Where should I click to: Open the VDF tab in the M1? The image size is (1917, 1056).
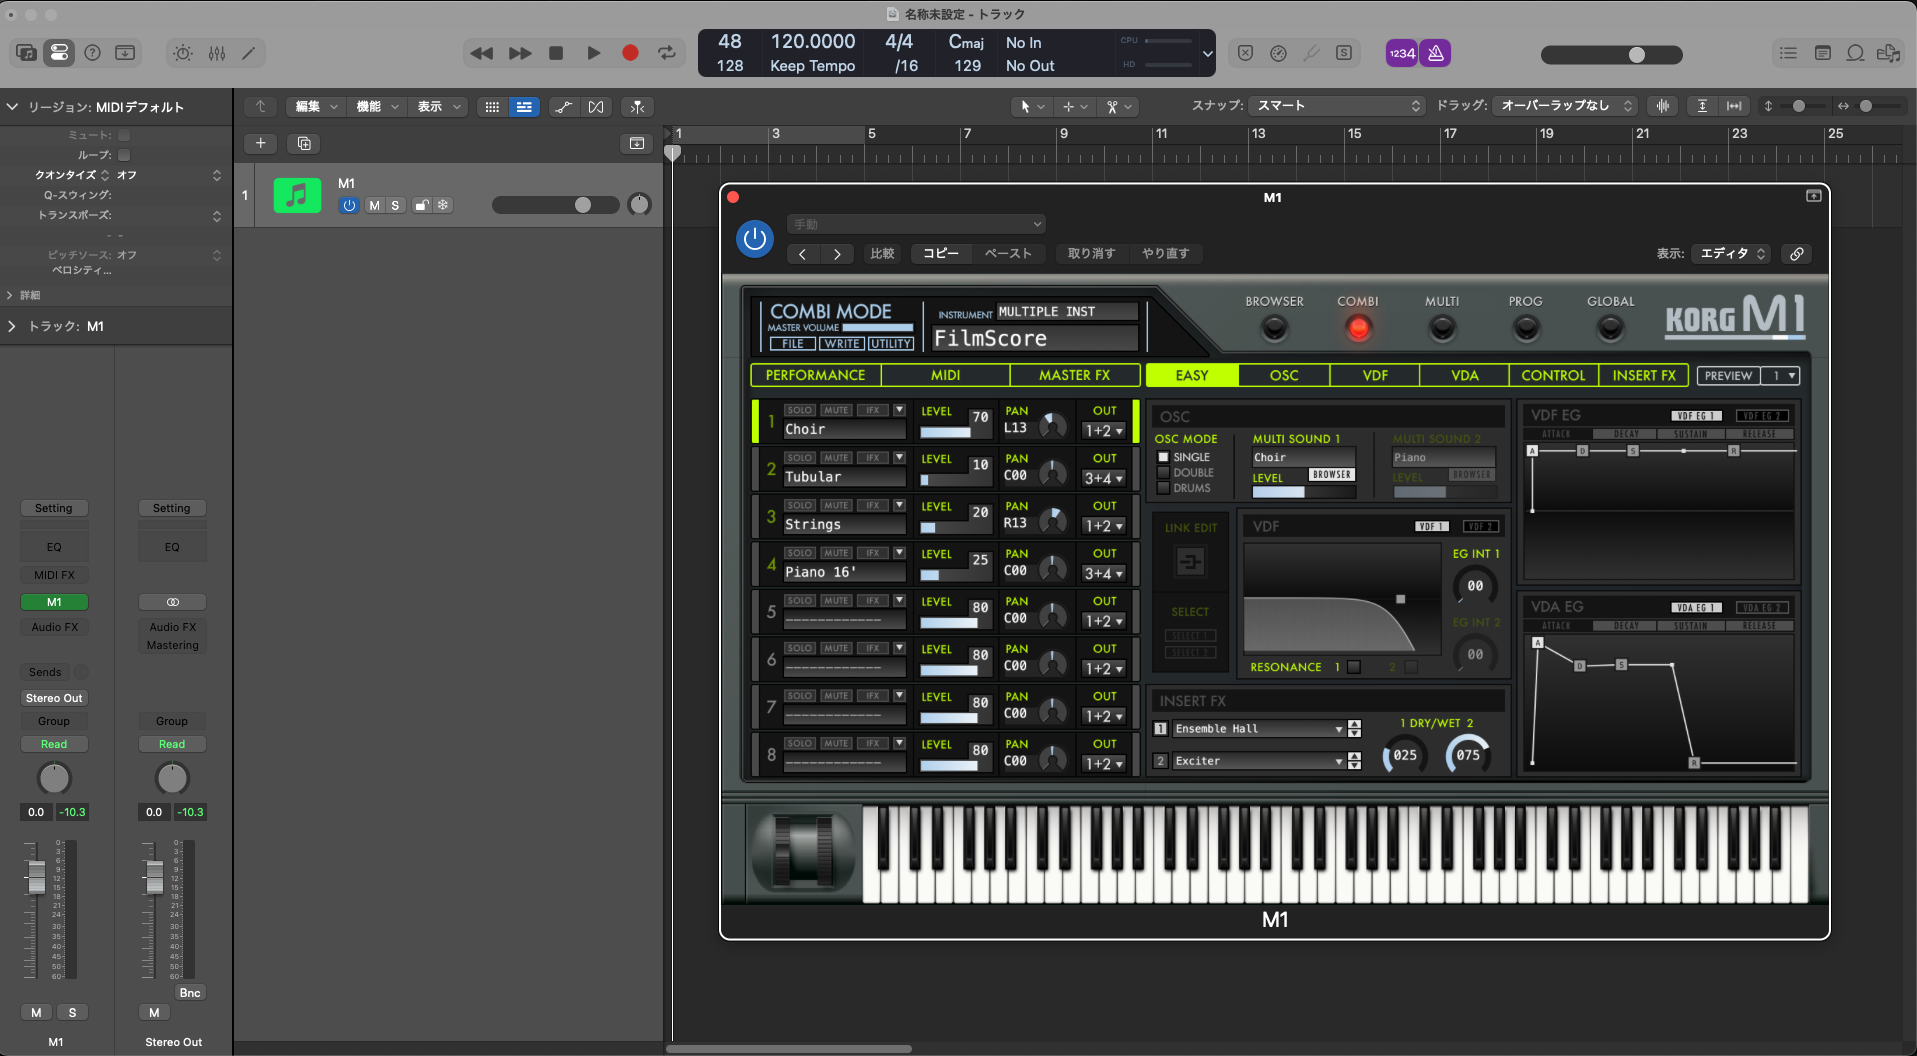click(1375, 375)
